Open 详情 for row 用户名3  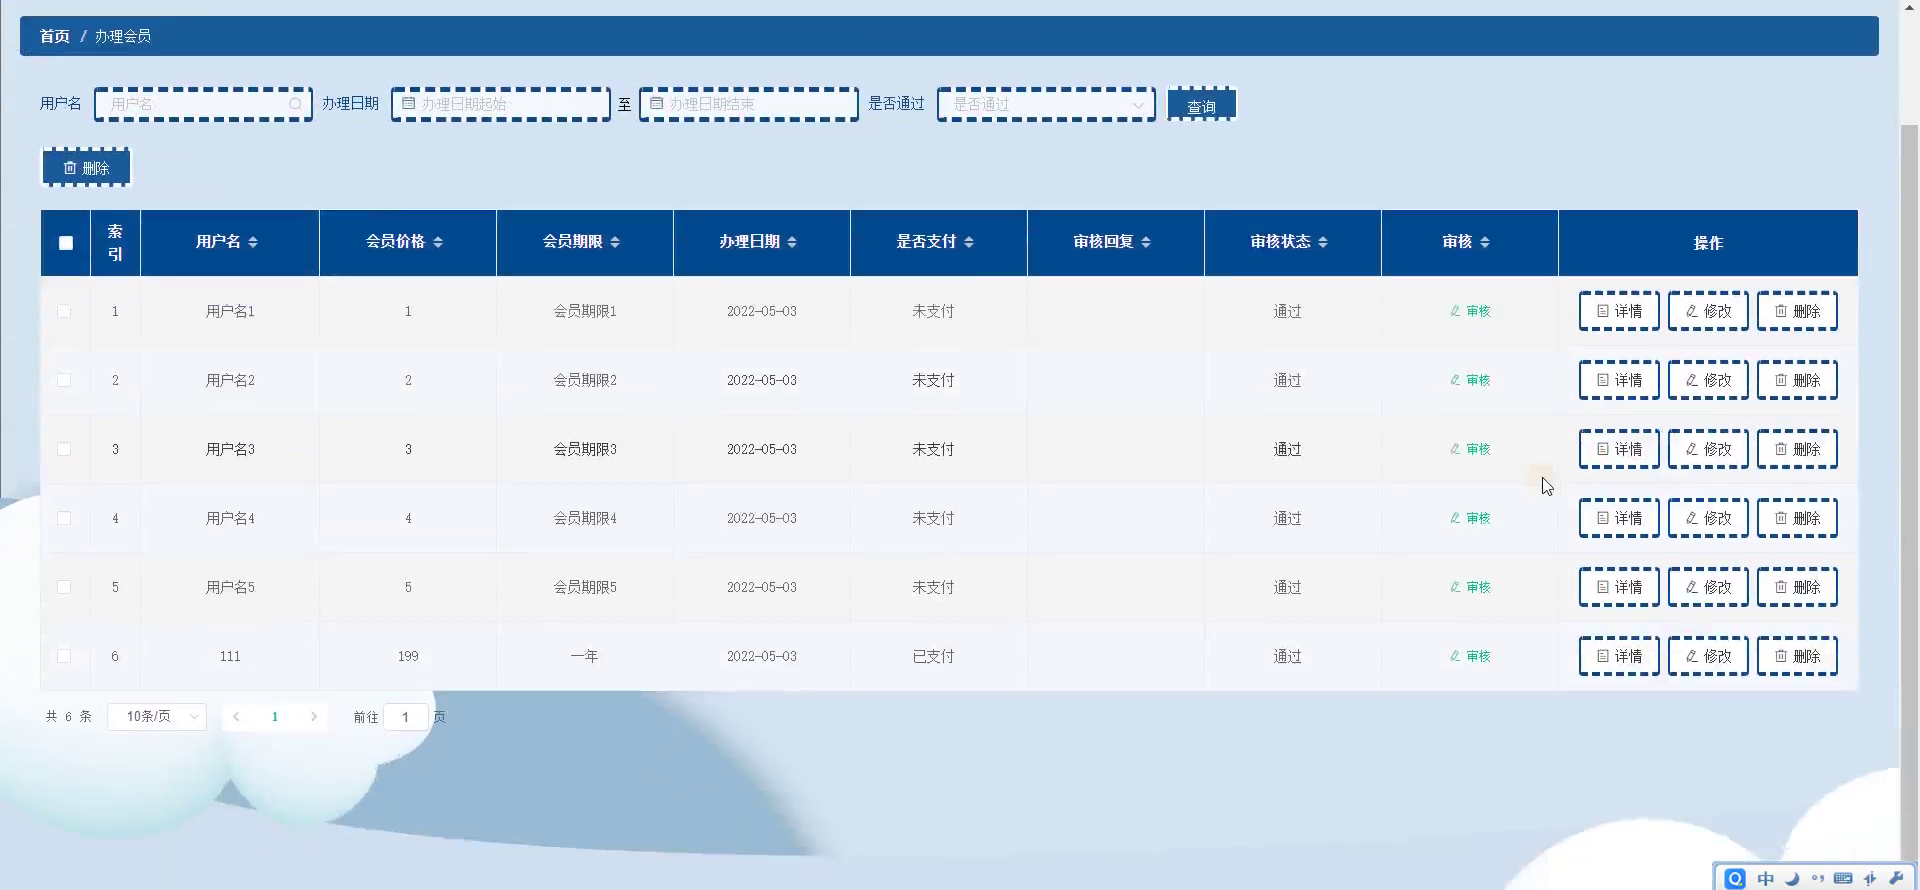1619,449
